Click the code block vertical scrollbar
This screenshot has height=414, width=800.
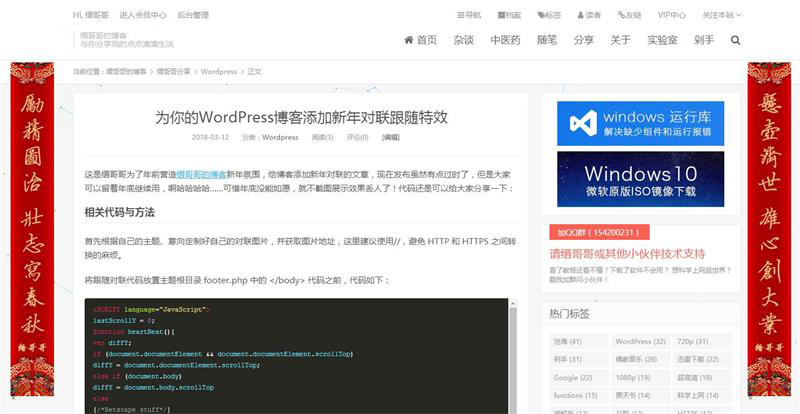tap(513, 356)
